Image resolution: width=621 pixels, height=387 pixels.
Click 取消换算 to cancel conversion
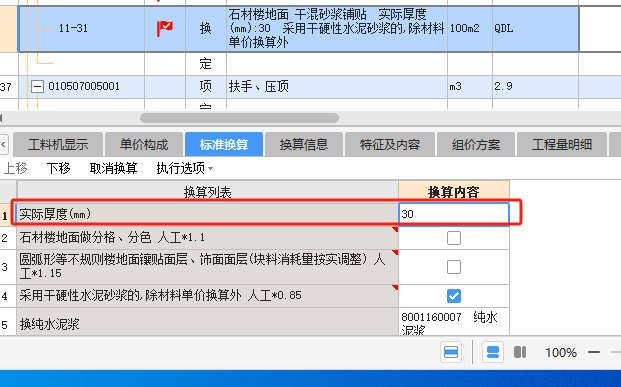pos(113,168)
